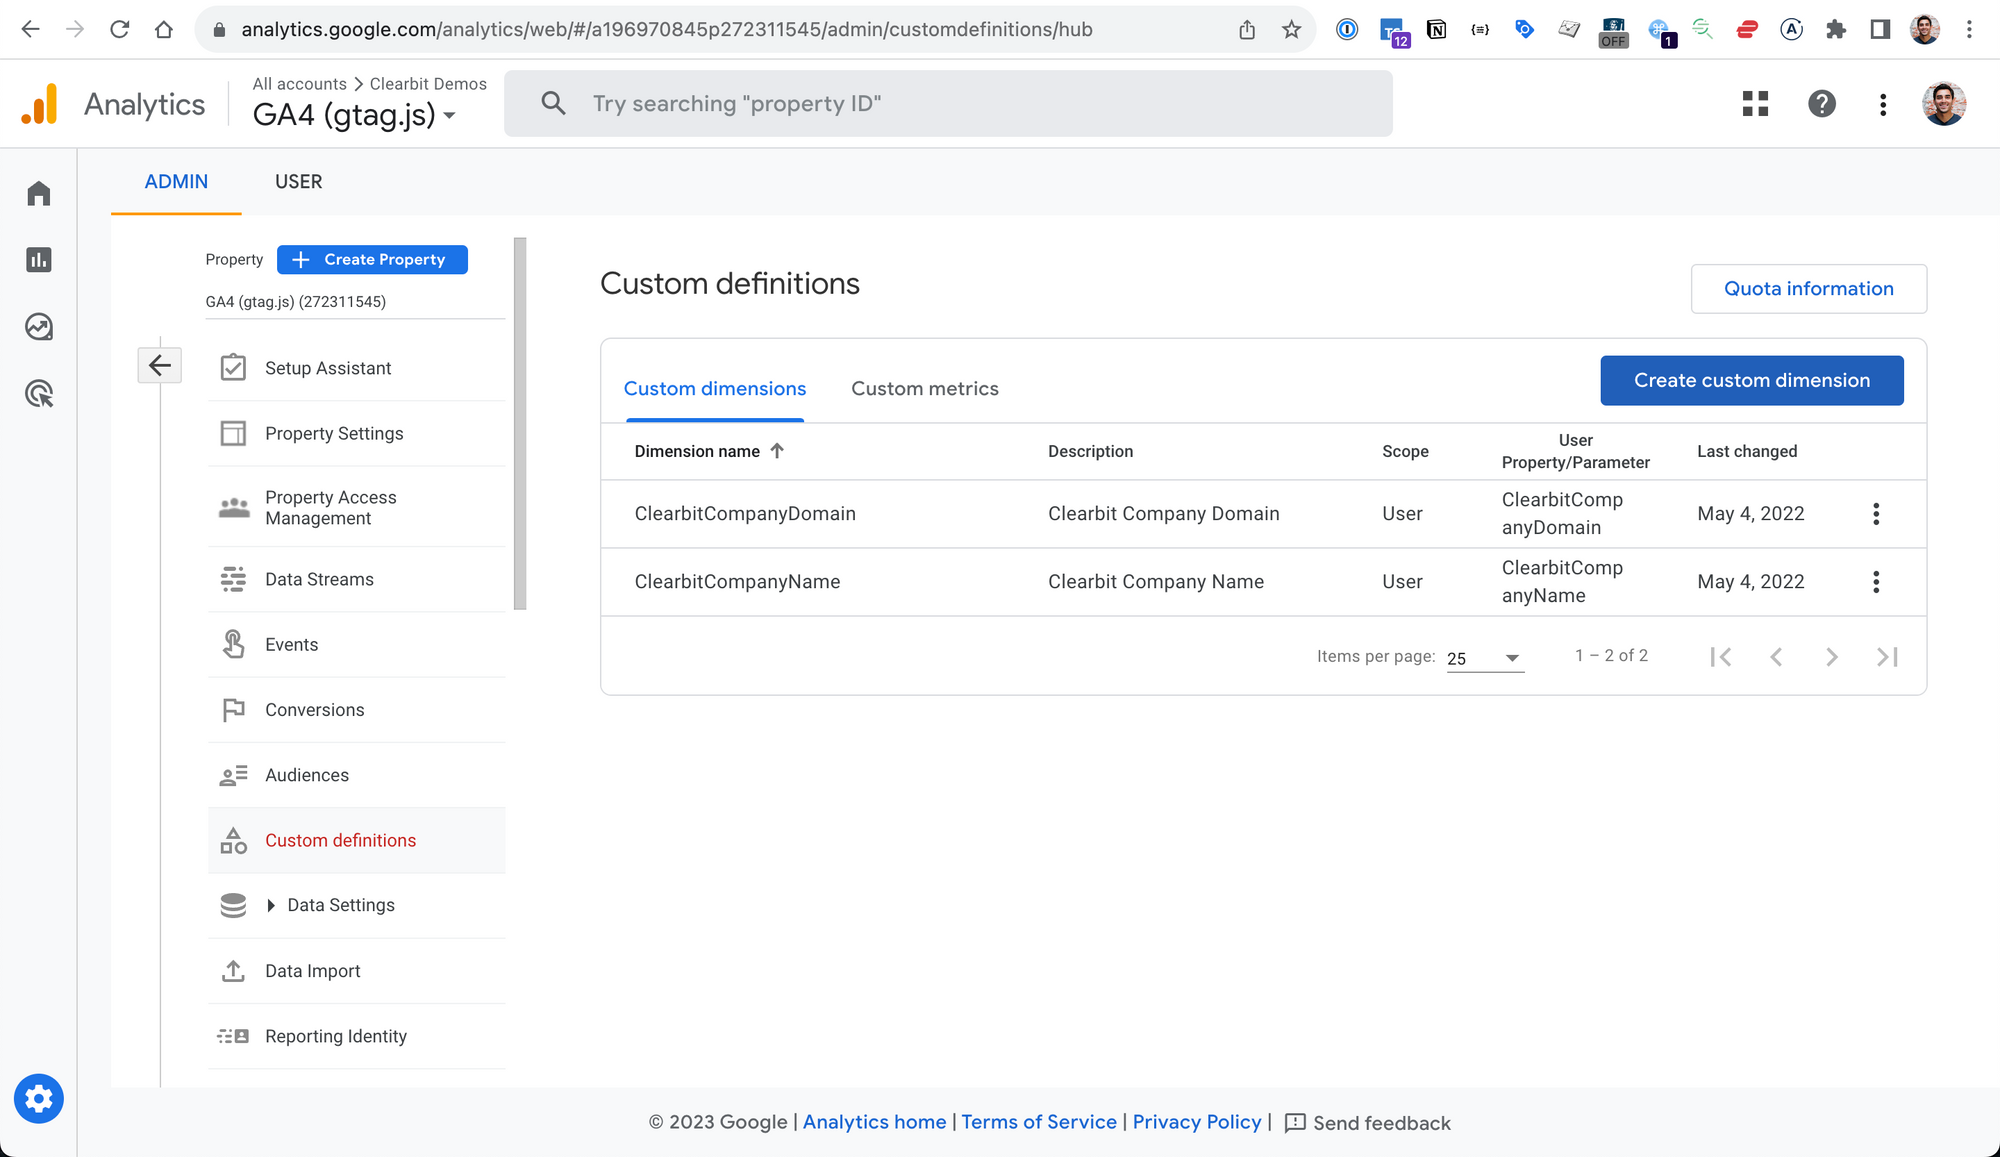
Task: Open GA4 (gtag.js) property selector dropdown
Action: tap(355, 115)
